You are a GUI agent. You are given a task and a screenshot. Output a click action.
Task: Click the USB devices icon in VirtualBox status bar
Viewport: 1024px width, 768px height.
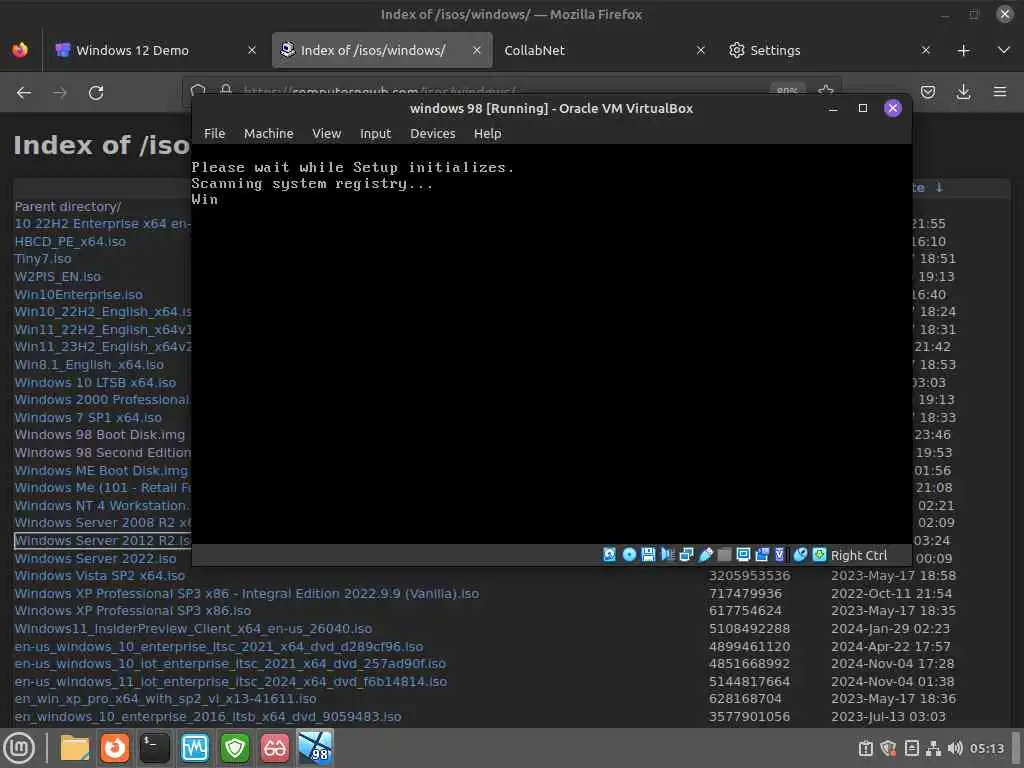click(705, 554)
